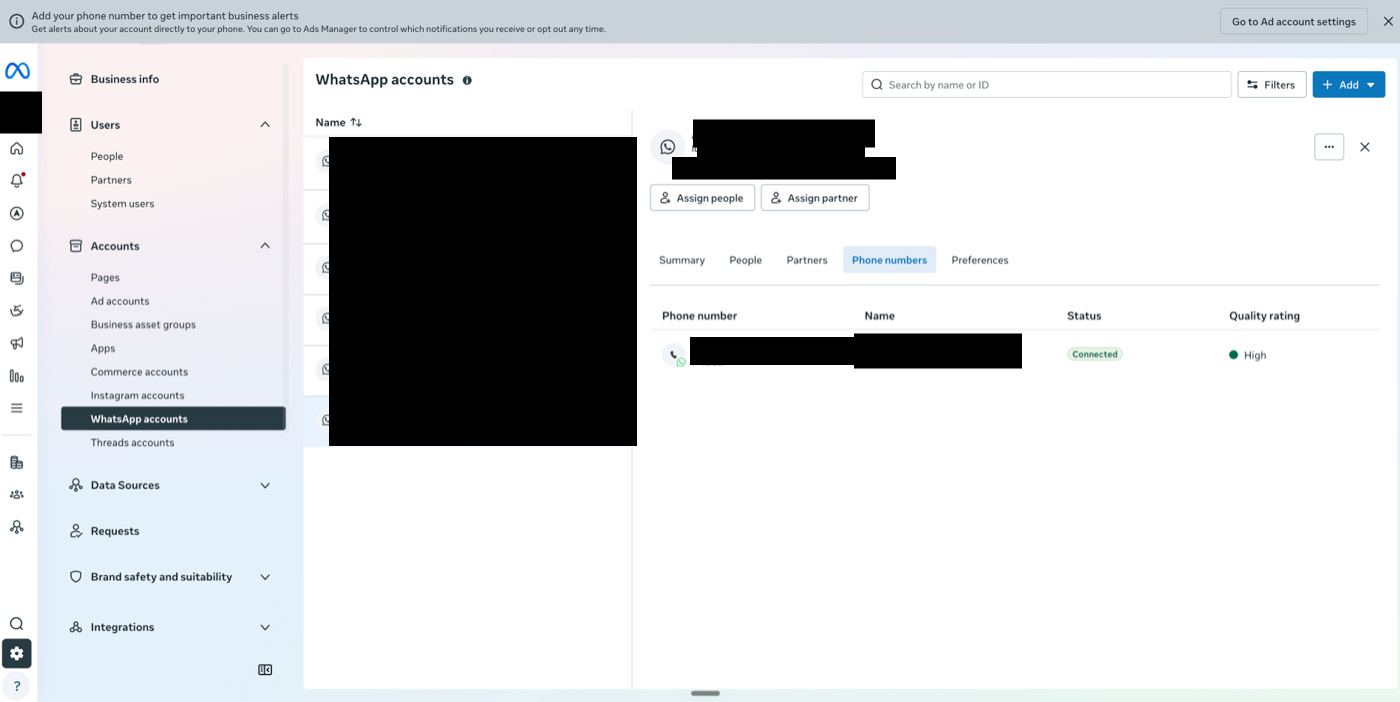Screen dimensions: 1400x702
Task: Open Ad accounts menu item
Action: click(120, 301)
